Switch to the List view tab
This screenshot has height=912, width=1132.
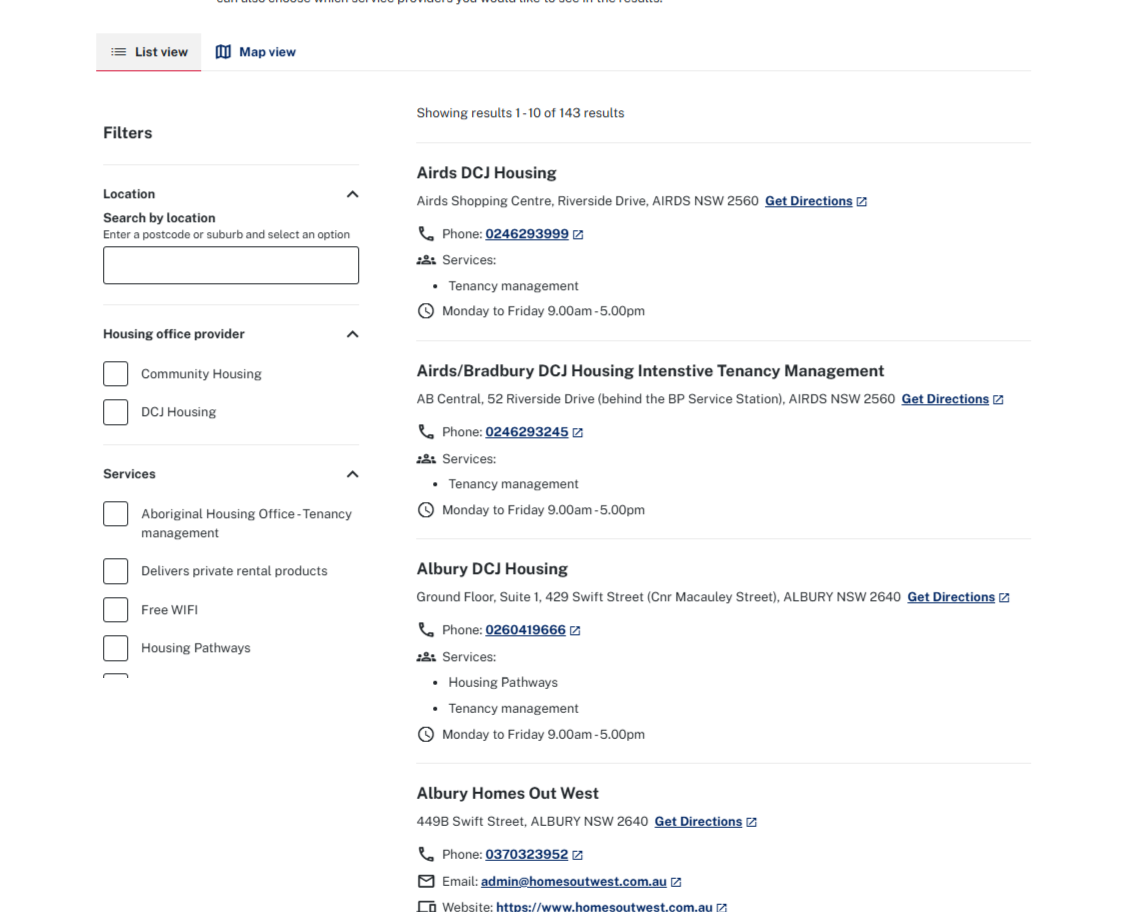149,52
